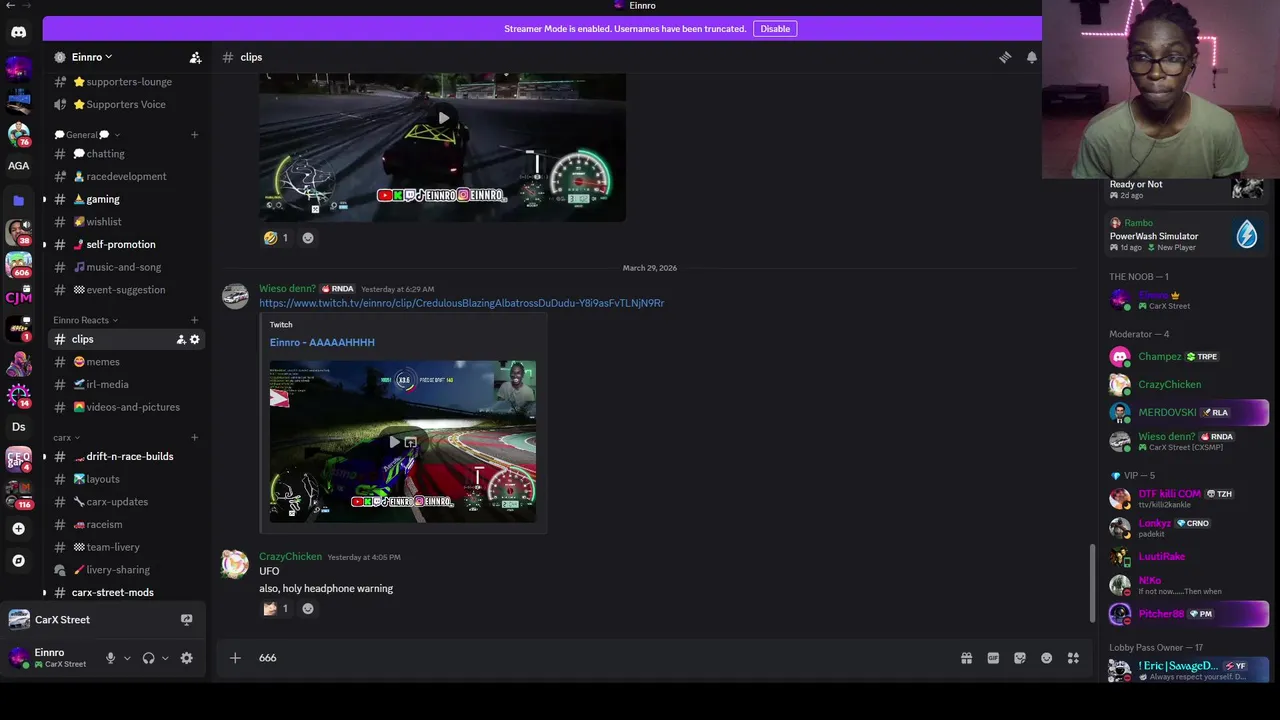Open member LuutiRake in member list
Image resolution: width=1280 pixels, height=720 pixels.
(1188, 556)
